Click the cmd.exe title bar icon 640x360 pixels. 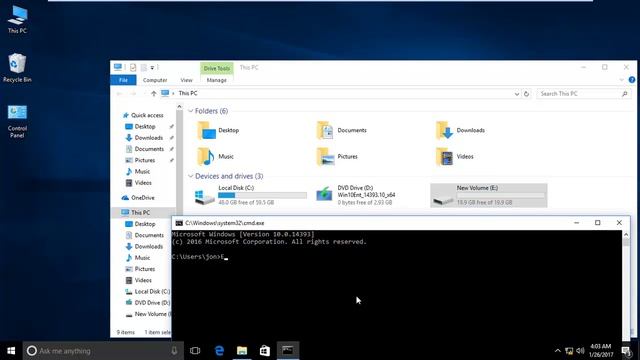click(x=179, y=223)
